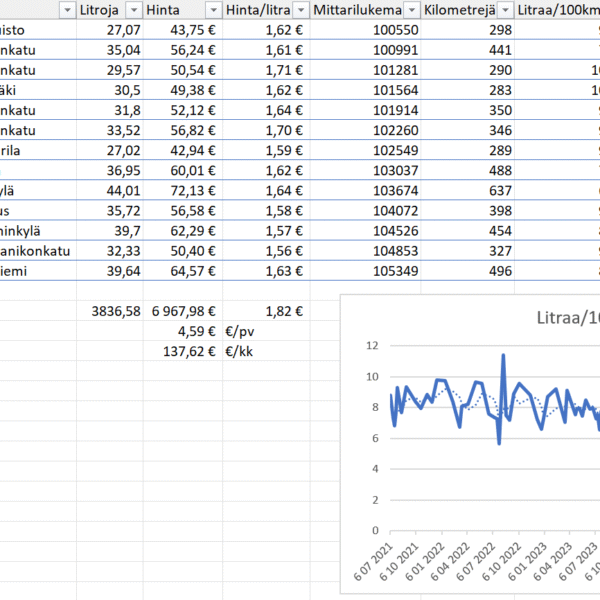Viewport: 600px width, 600px height.
Task: Click the chart title Litraa/100km
Action: [x=560, y=320]
